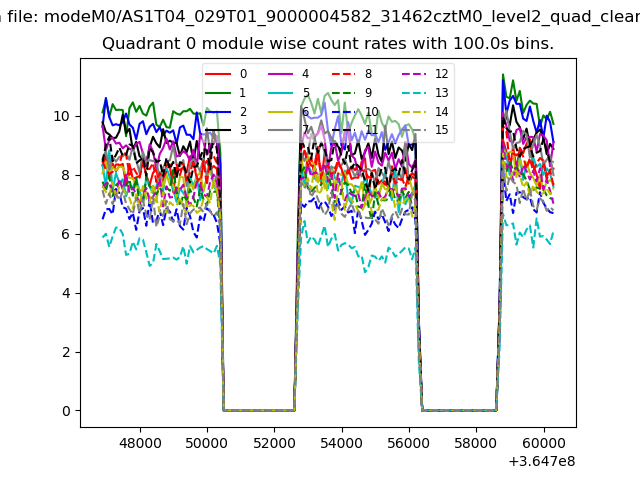Click the x-axis tick label 52000

click(275, 443)
